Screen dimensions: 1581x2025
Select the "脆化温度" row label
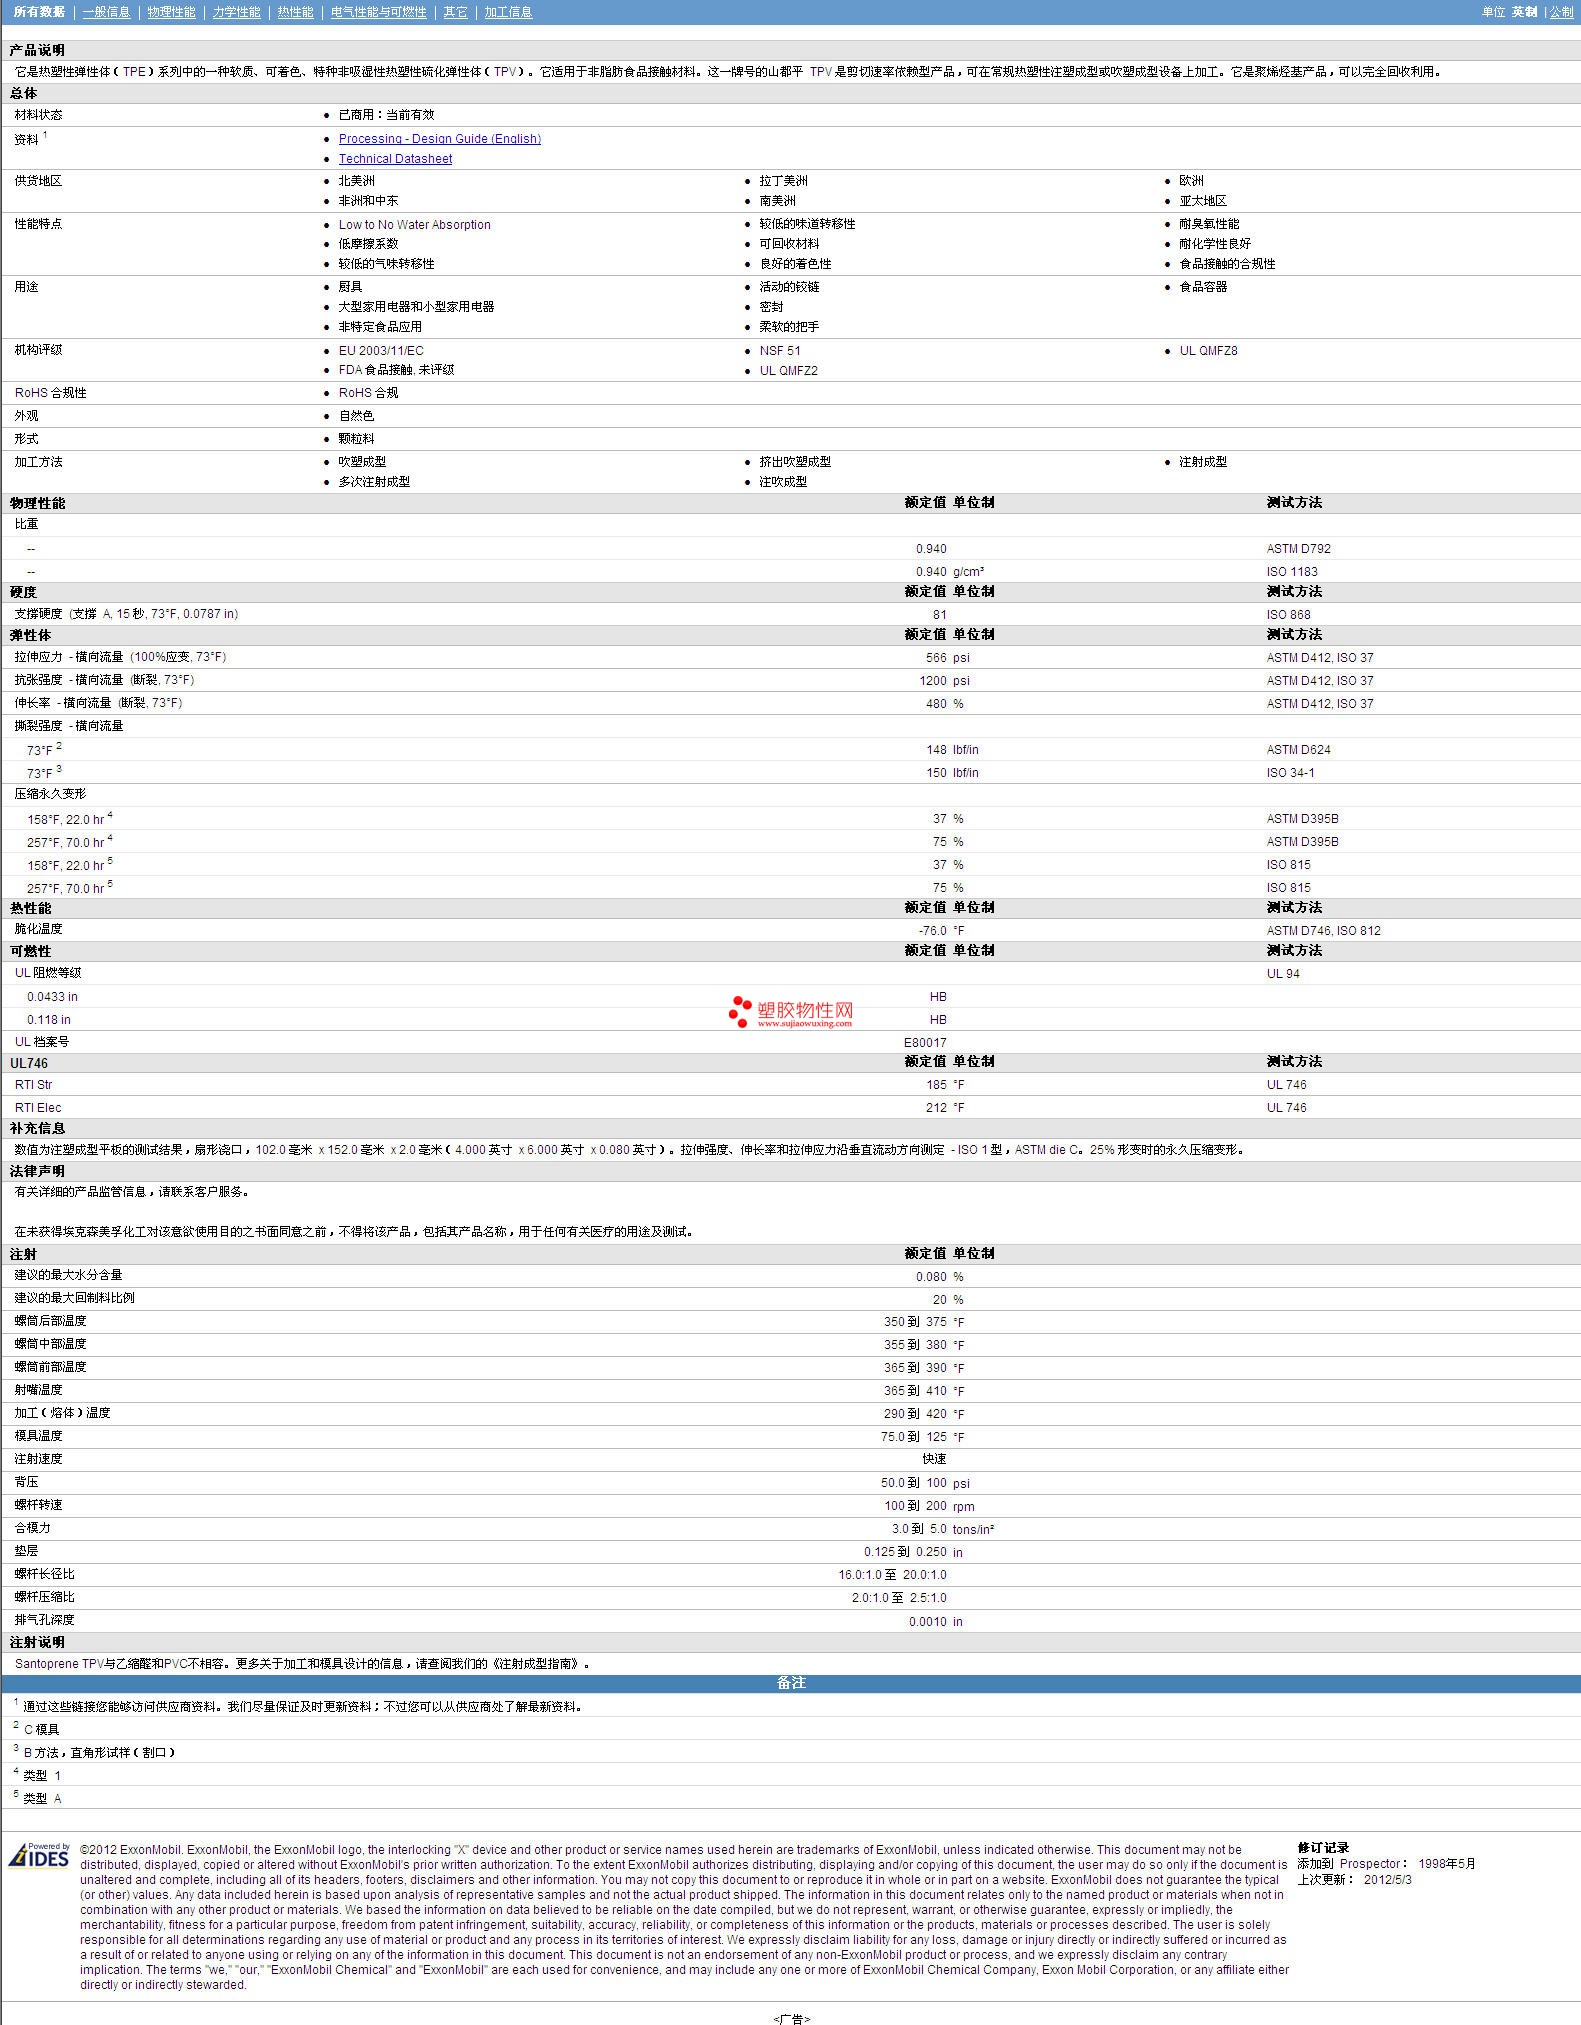pos(38,929)
